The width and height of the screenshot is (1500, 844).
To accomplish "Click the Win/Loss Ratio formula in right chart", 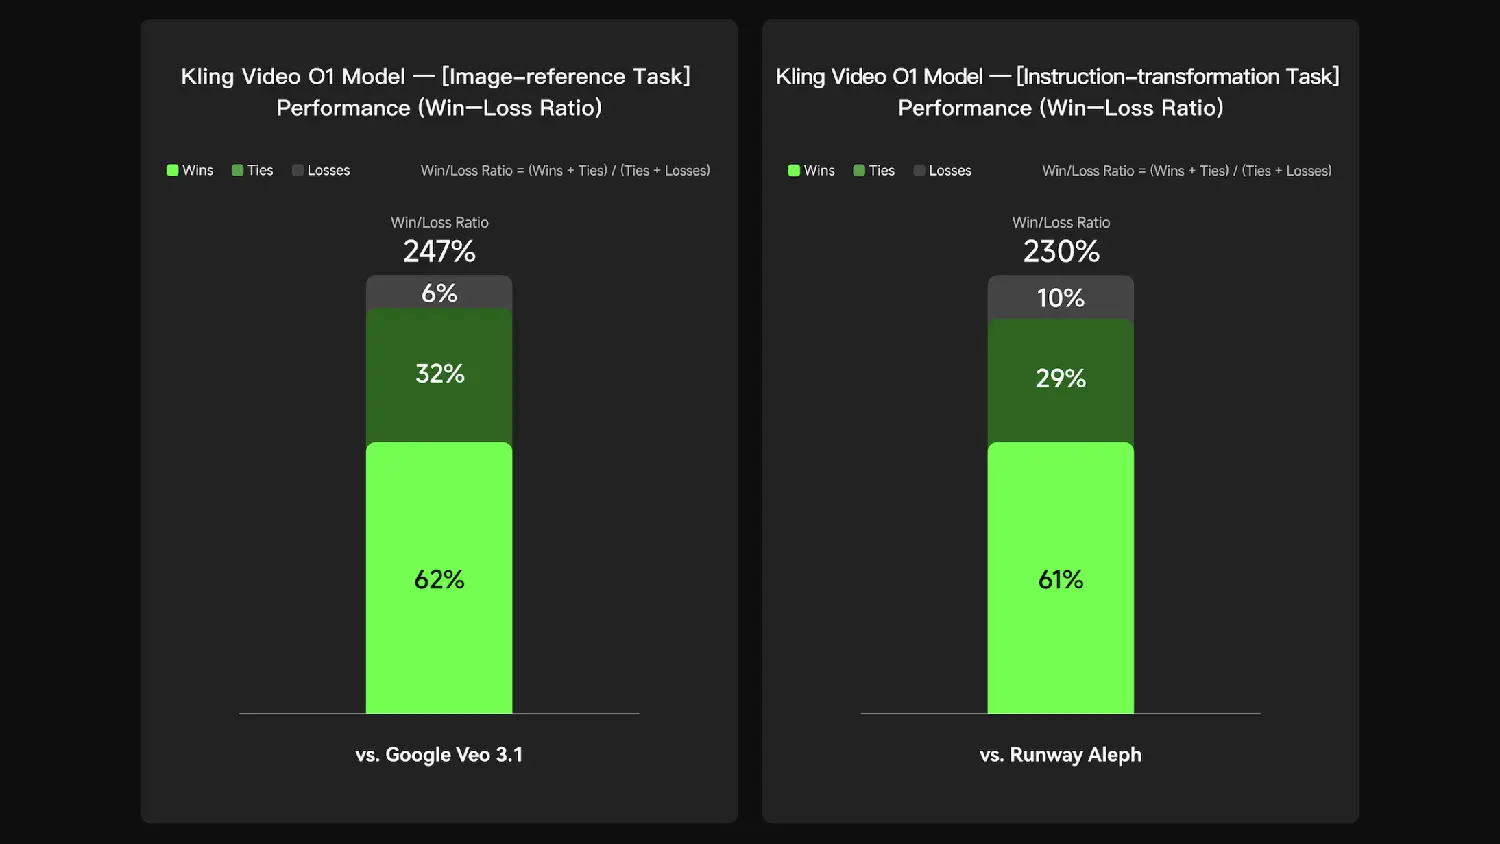I will pyautogui.click(x=1187, y=171).
